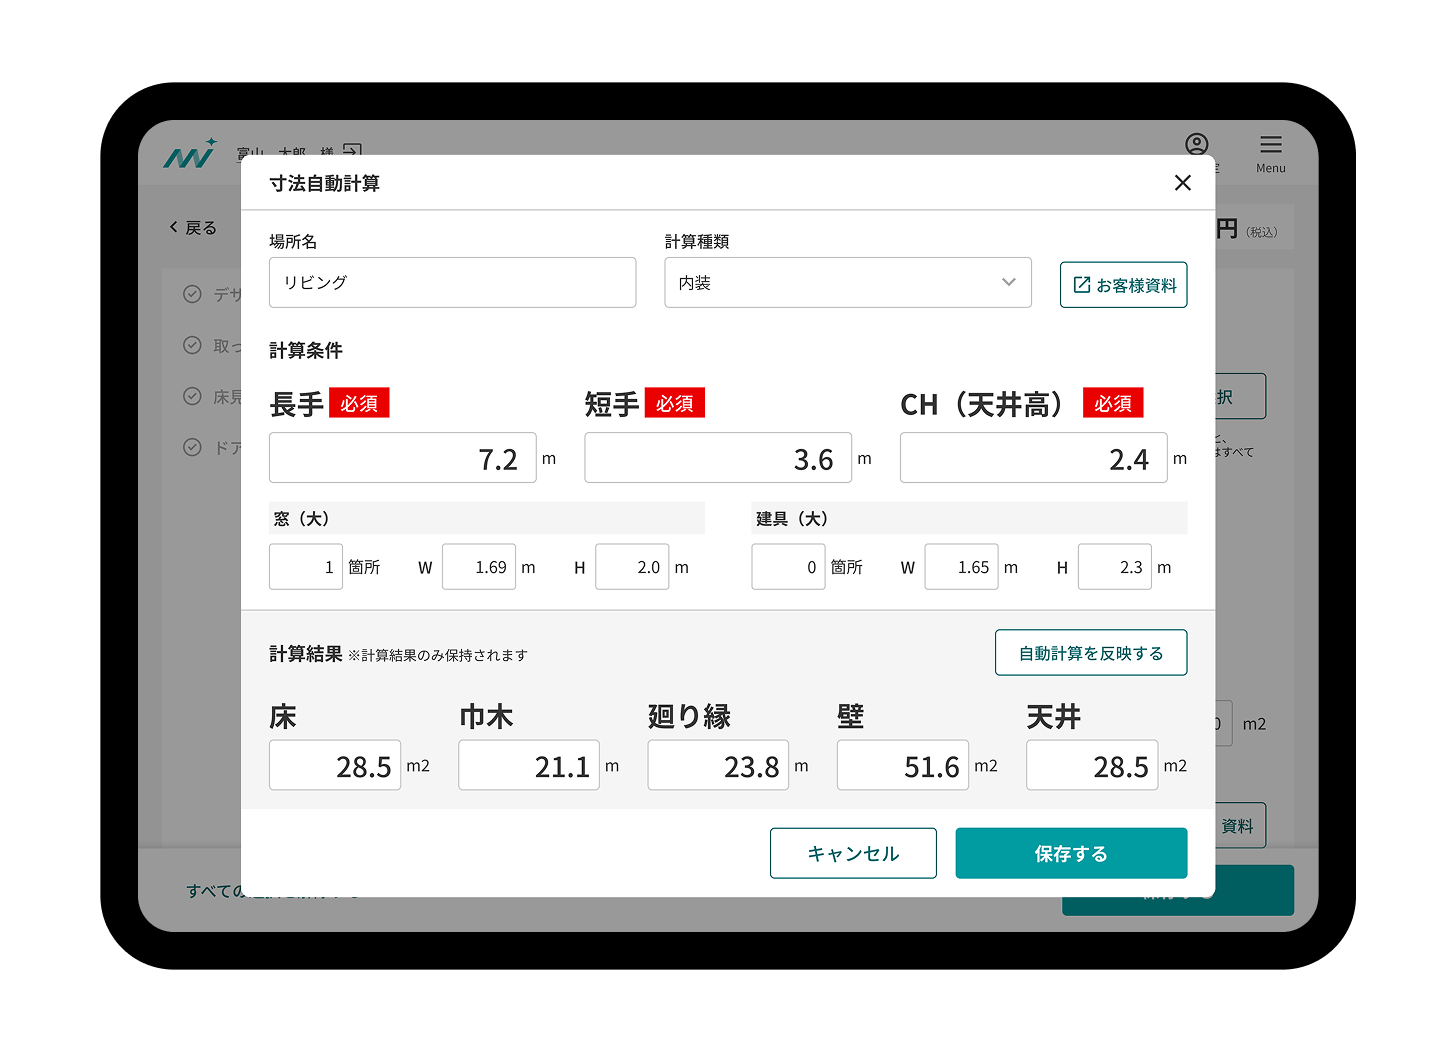
Task: Click the 窓（大）width W field
Action: point(478,567)
